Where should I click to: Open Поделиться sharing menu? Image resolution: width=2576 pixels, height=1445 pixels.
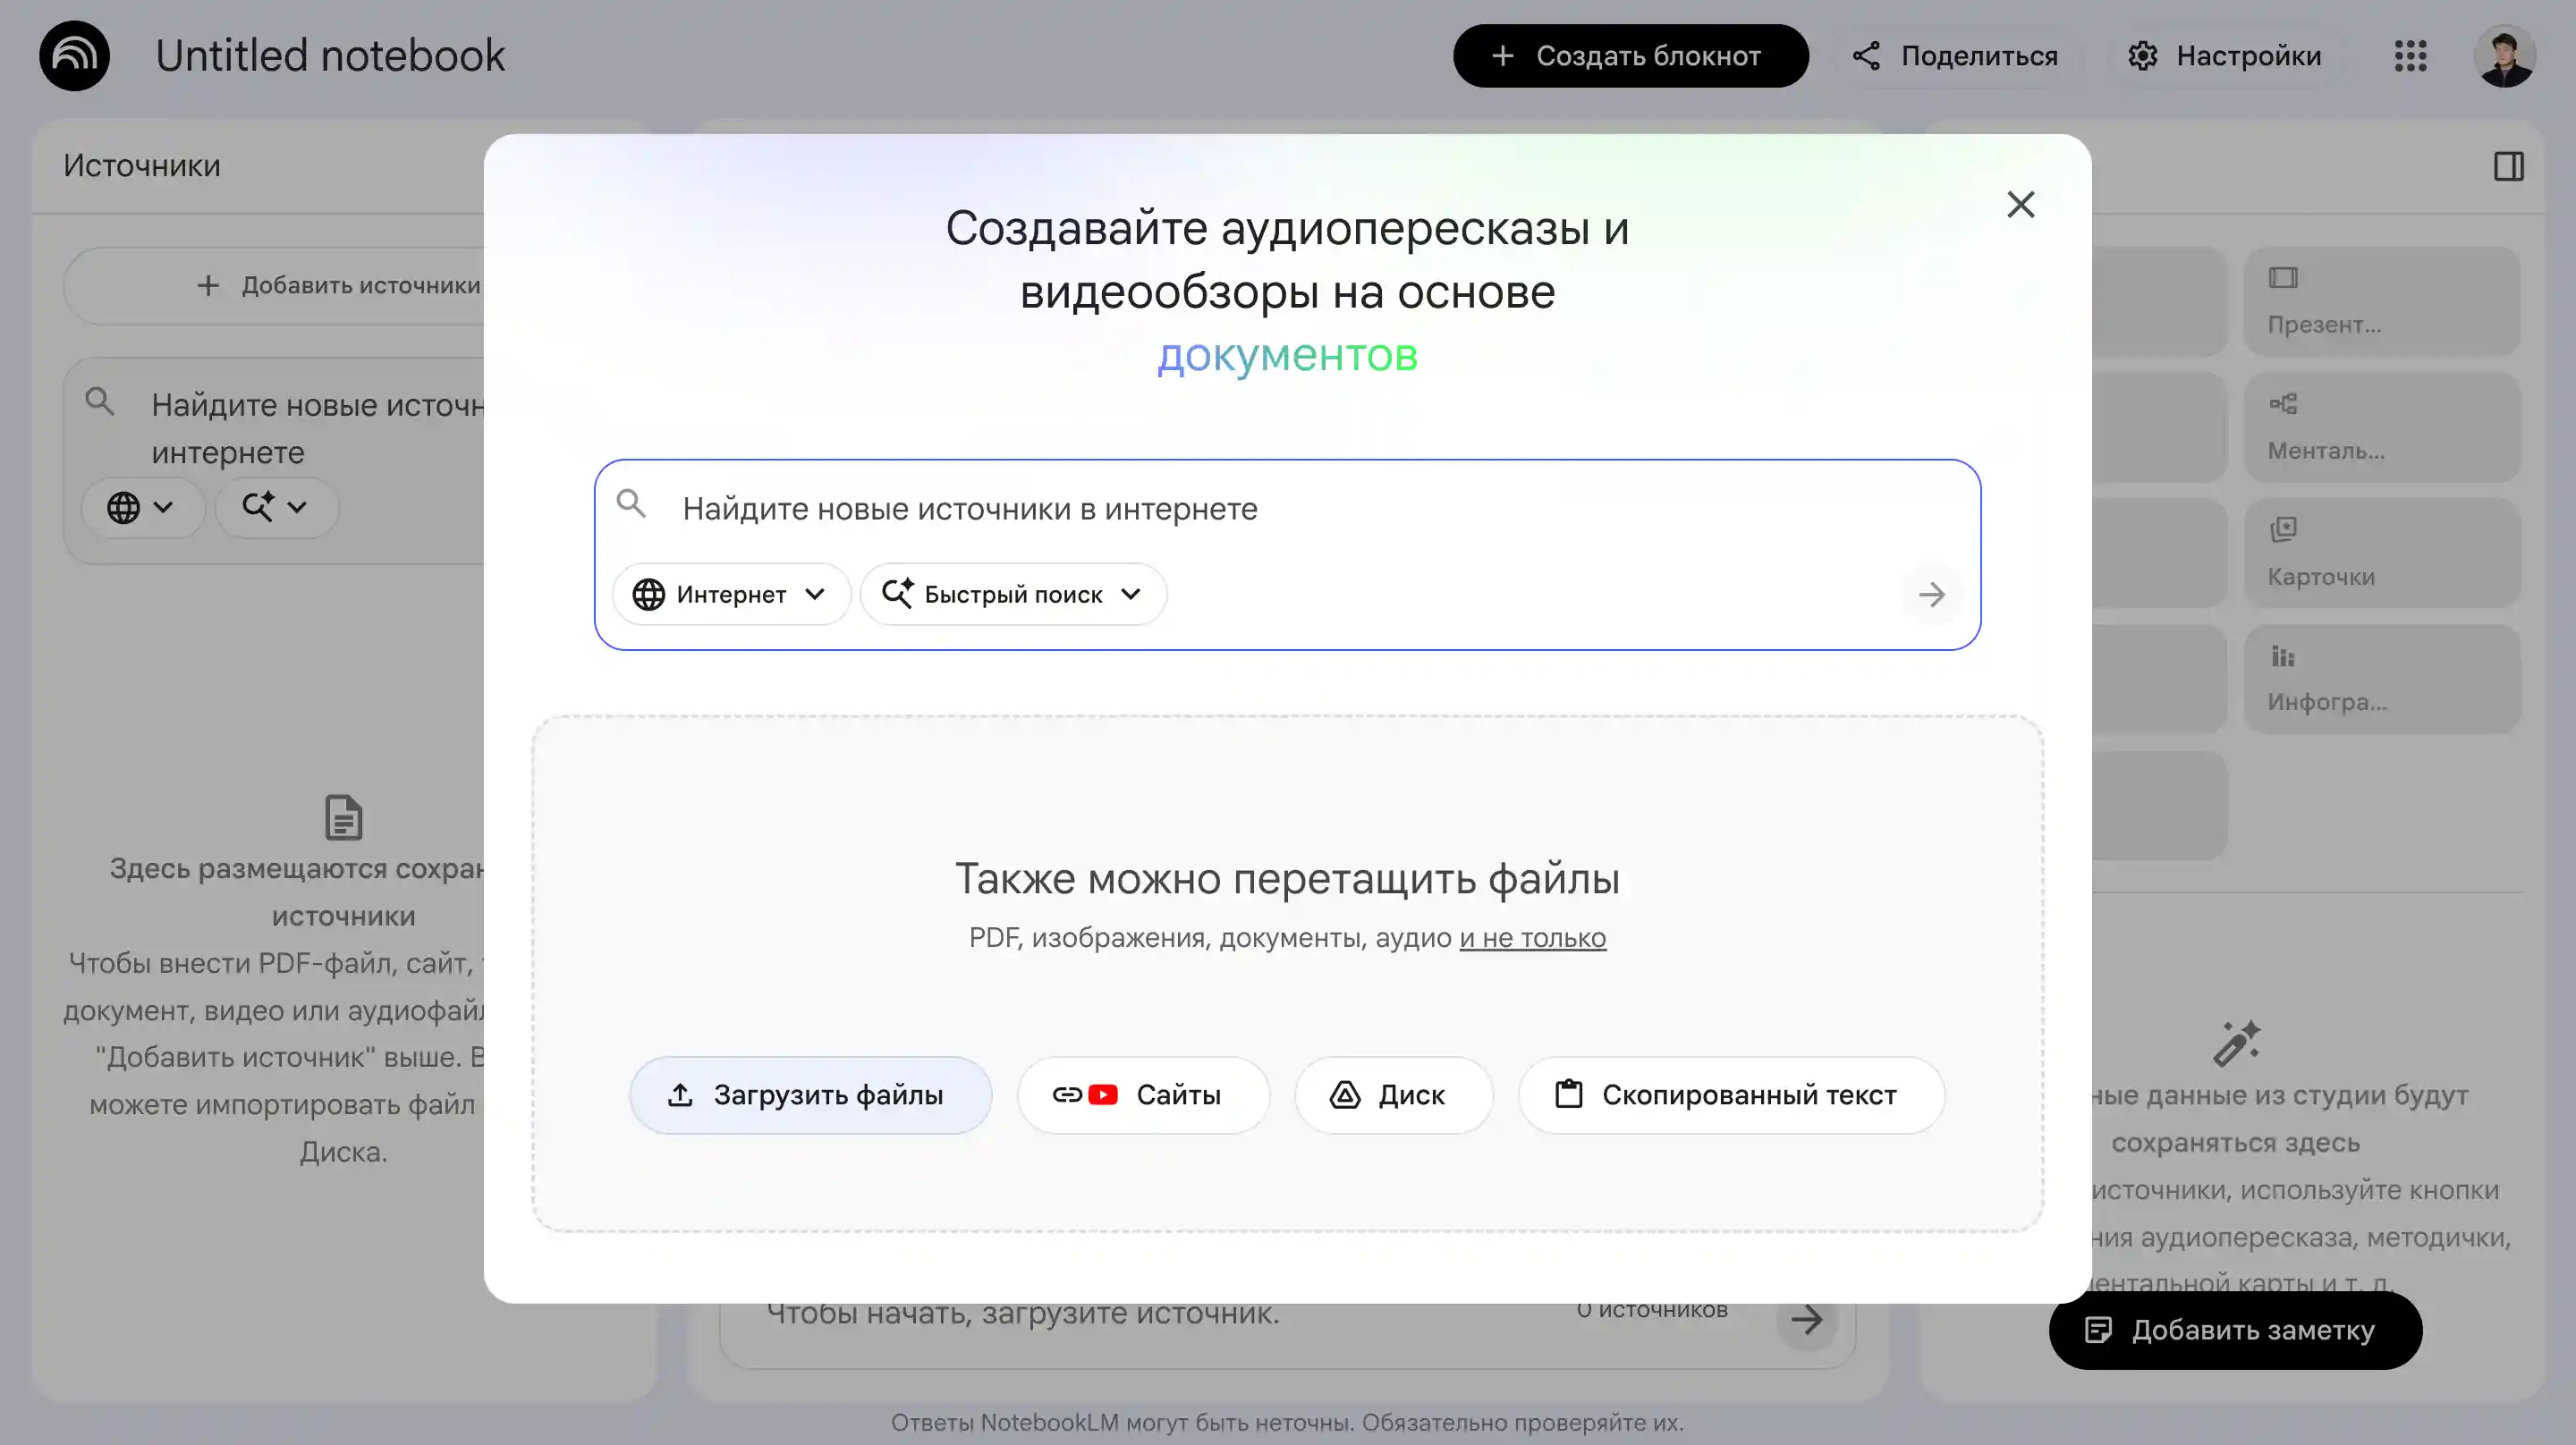coord(1954,56)
